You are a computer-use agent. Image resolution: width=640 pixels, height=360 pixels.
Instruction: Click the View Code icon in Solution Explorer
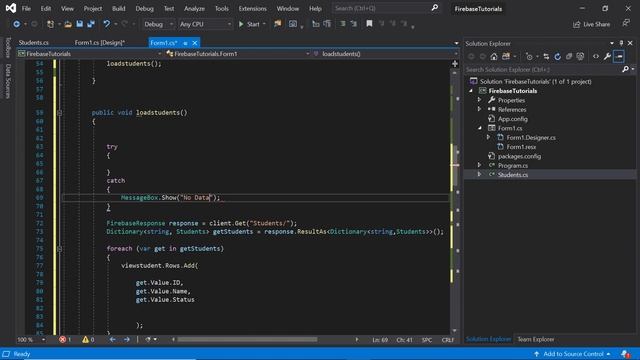596,57
